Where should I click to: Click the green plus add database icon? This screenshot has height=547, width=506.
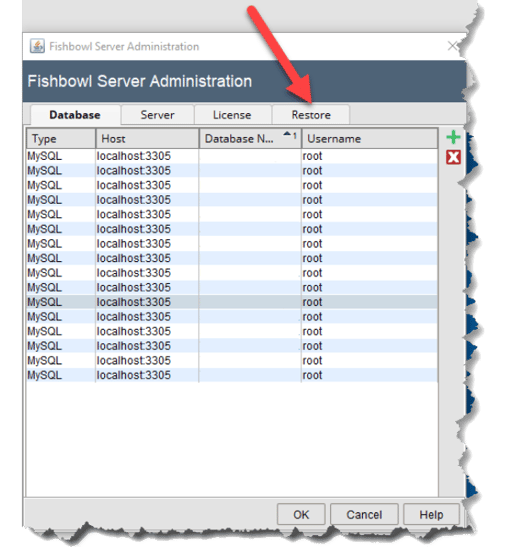tap(453, 137)
